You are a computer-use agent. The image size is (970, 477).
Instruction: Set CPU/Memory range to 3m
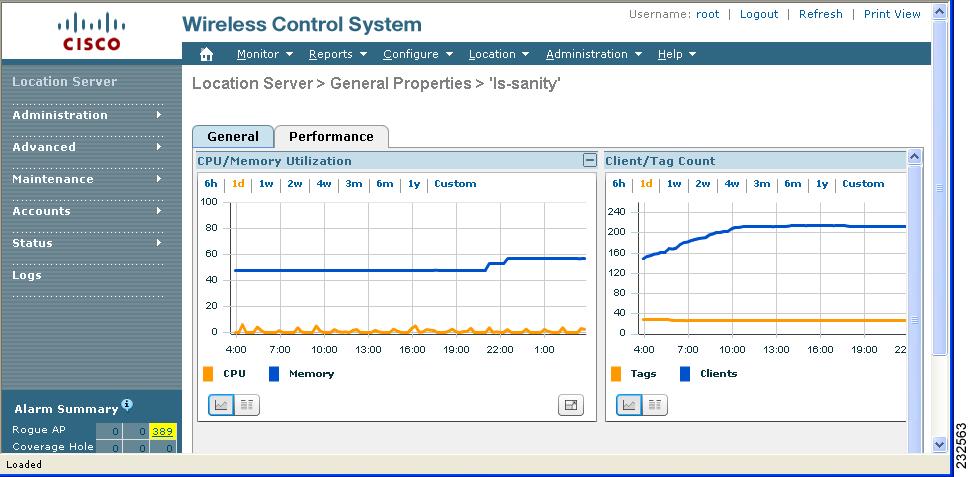coord(354,184)
